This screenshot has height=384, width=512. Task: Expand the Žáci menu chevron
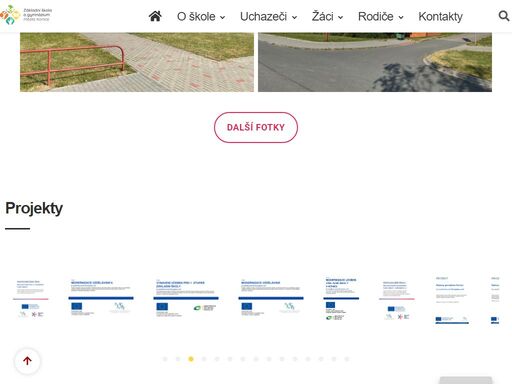[x=340, y=17]
